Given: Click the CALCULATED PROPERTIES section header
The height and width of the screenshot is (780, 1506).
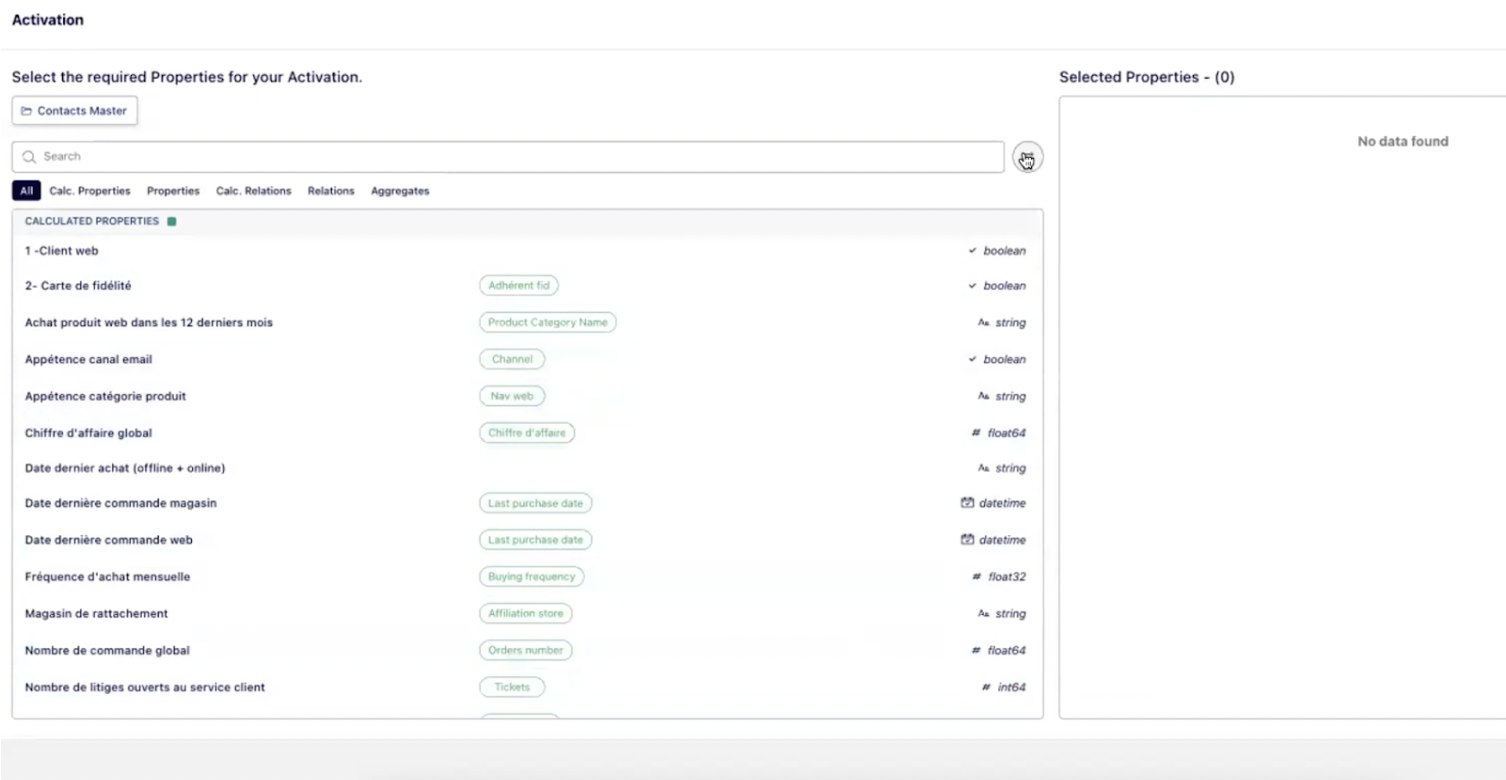Looking at the screenshot, I should click(92, 221).
